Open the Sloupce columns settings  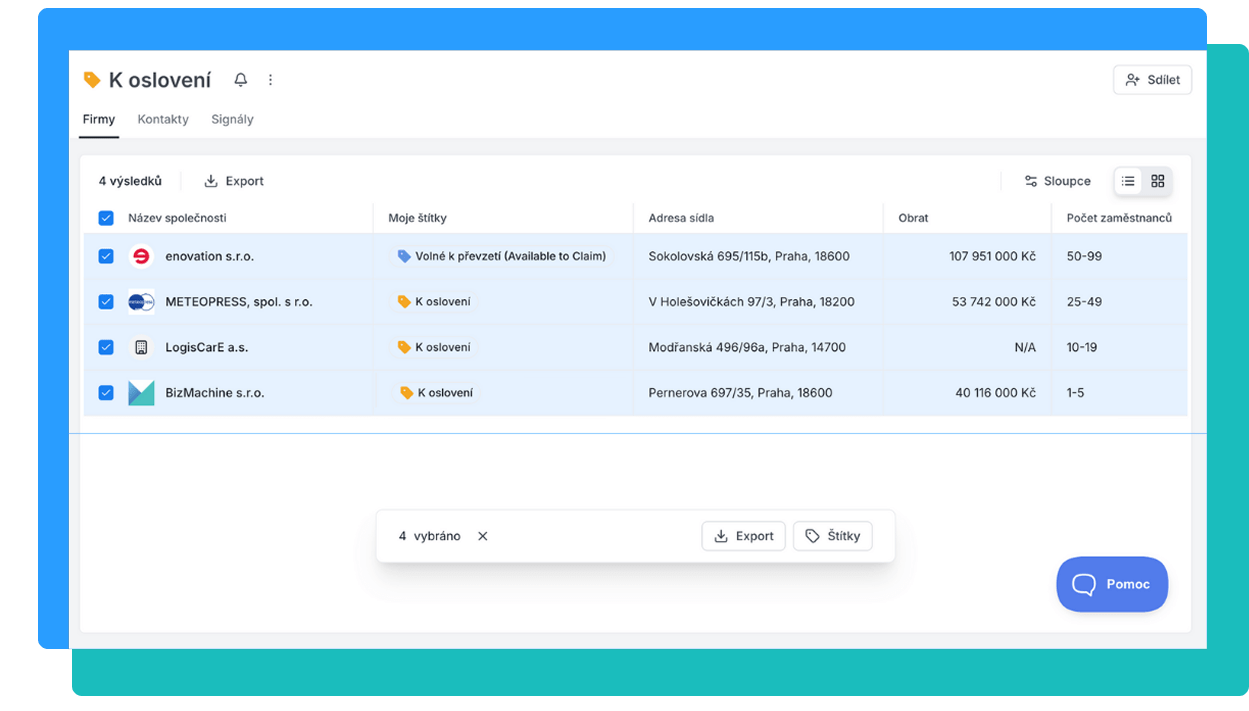[1057, 181]
